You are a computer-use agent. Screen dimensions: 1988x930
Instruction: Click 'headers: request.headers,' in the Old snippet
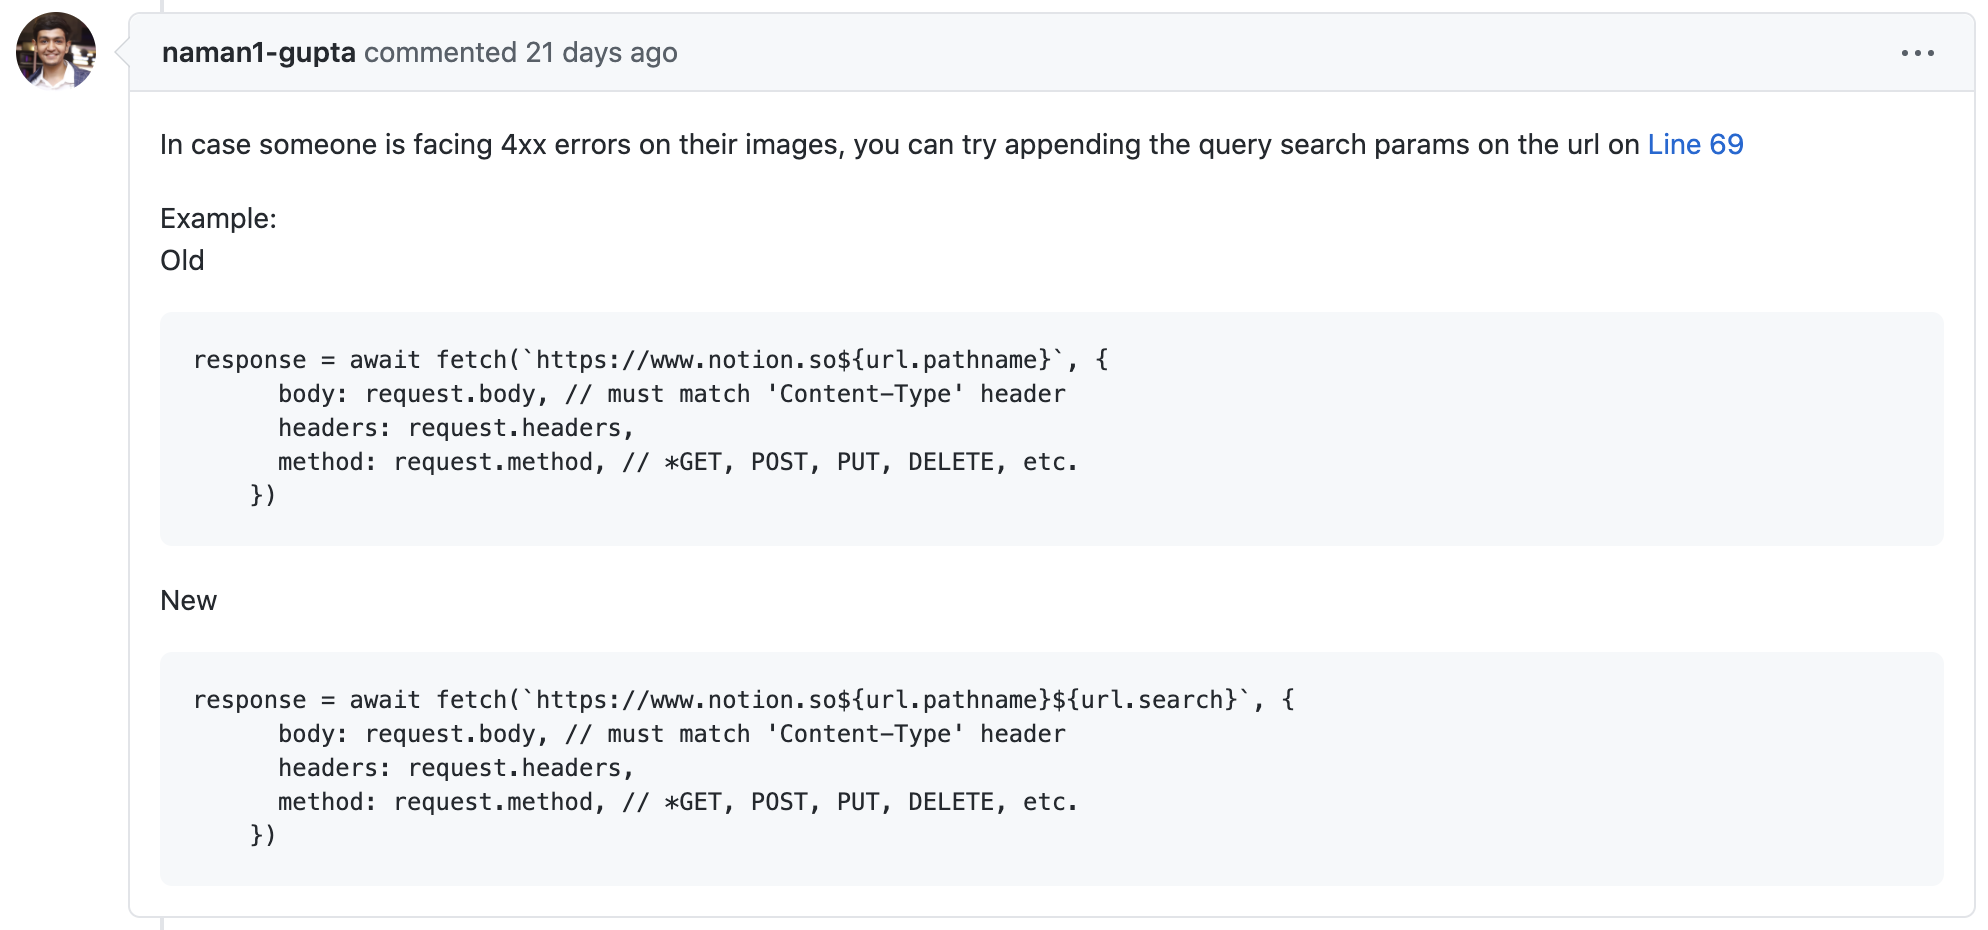pyautogui.click(x=456, y=428)
